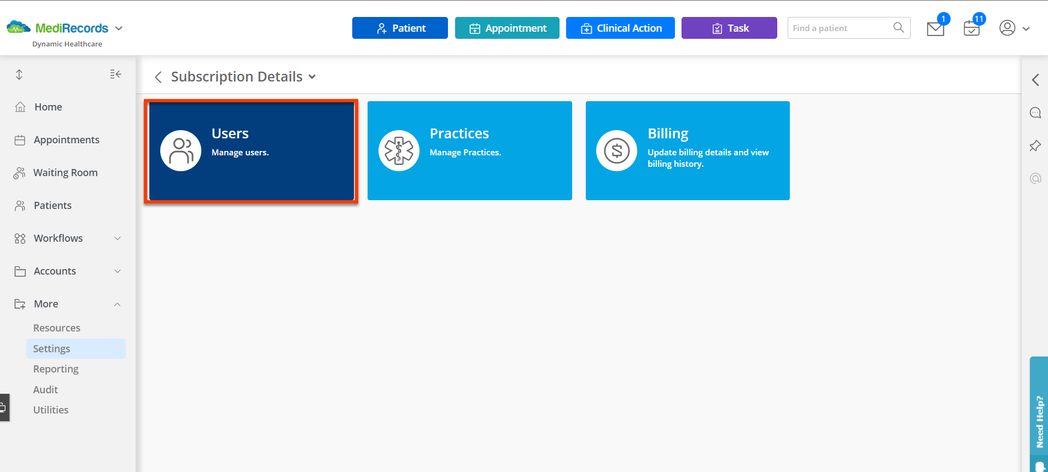
Task: Click the Patients icon in sidebar
Action: [20, 205]
